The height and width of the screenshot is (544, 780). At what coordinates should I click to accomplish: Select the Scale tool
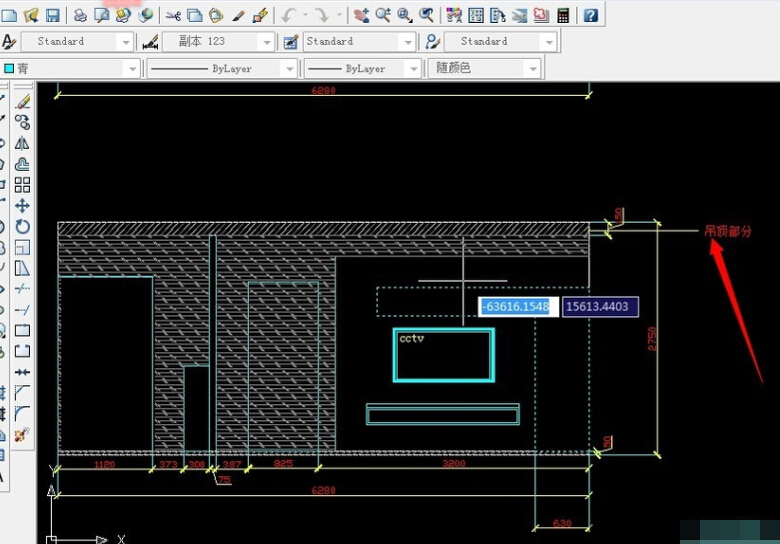(22, 247)
